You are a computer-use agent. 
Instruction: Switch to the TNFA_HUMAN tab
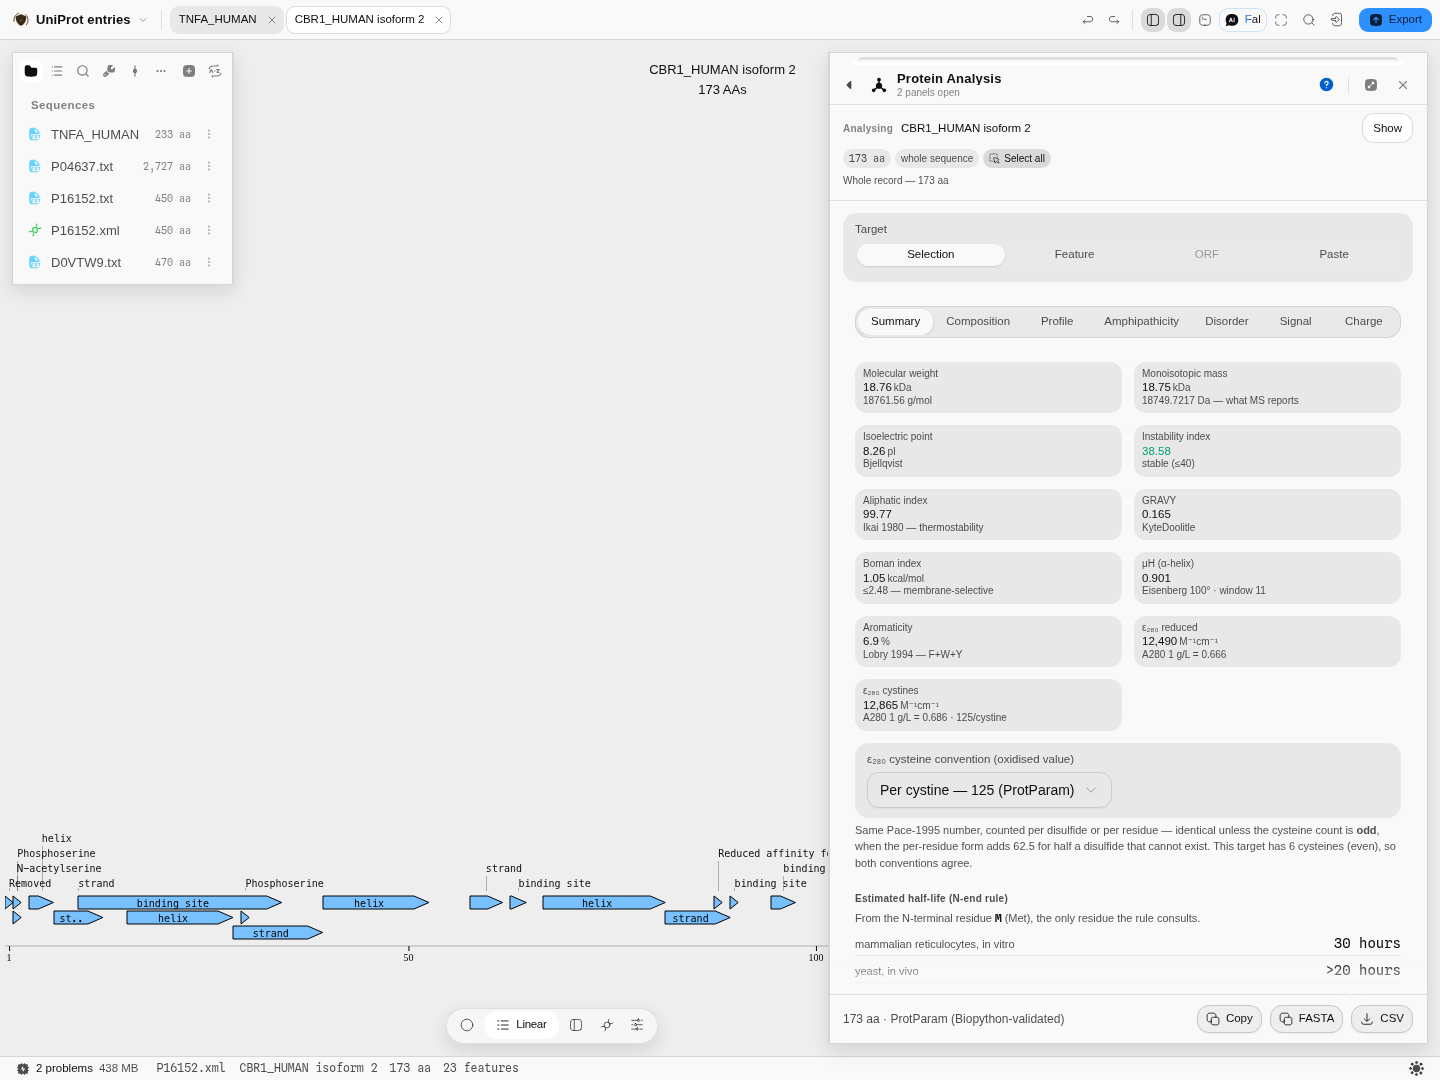[x=218, y=20]
